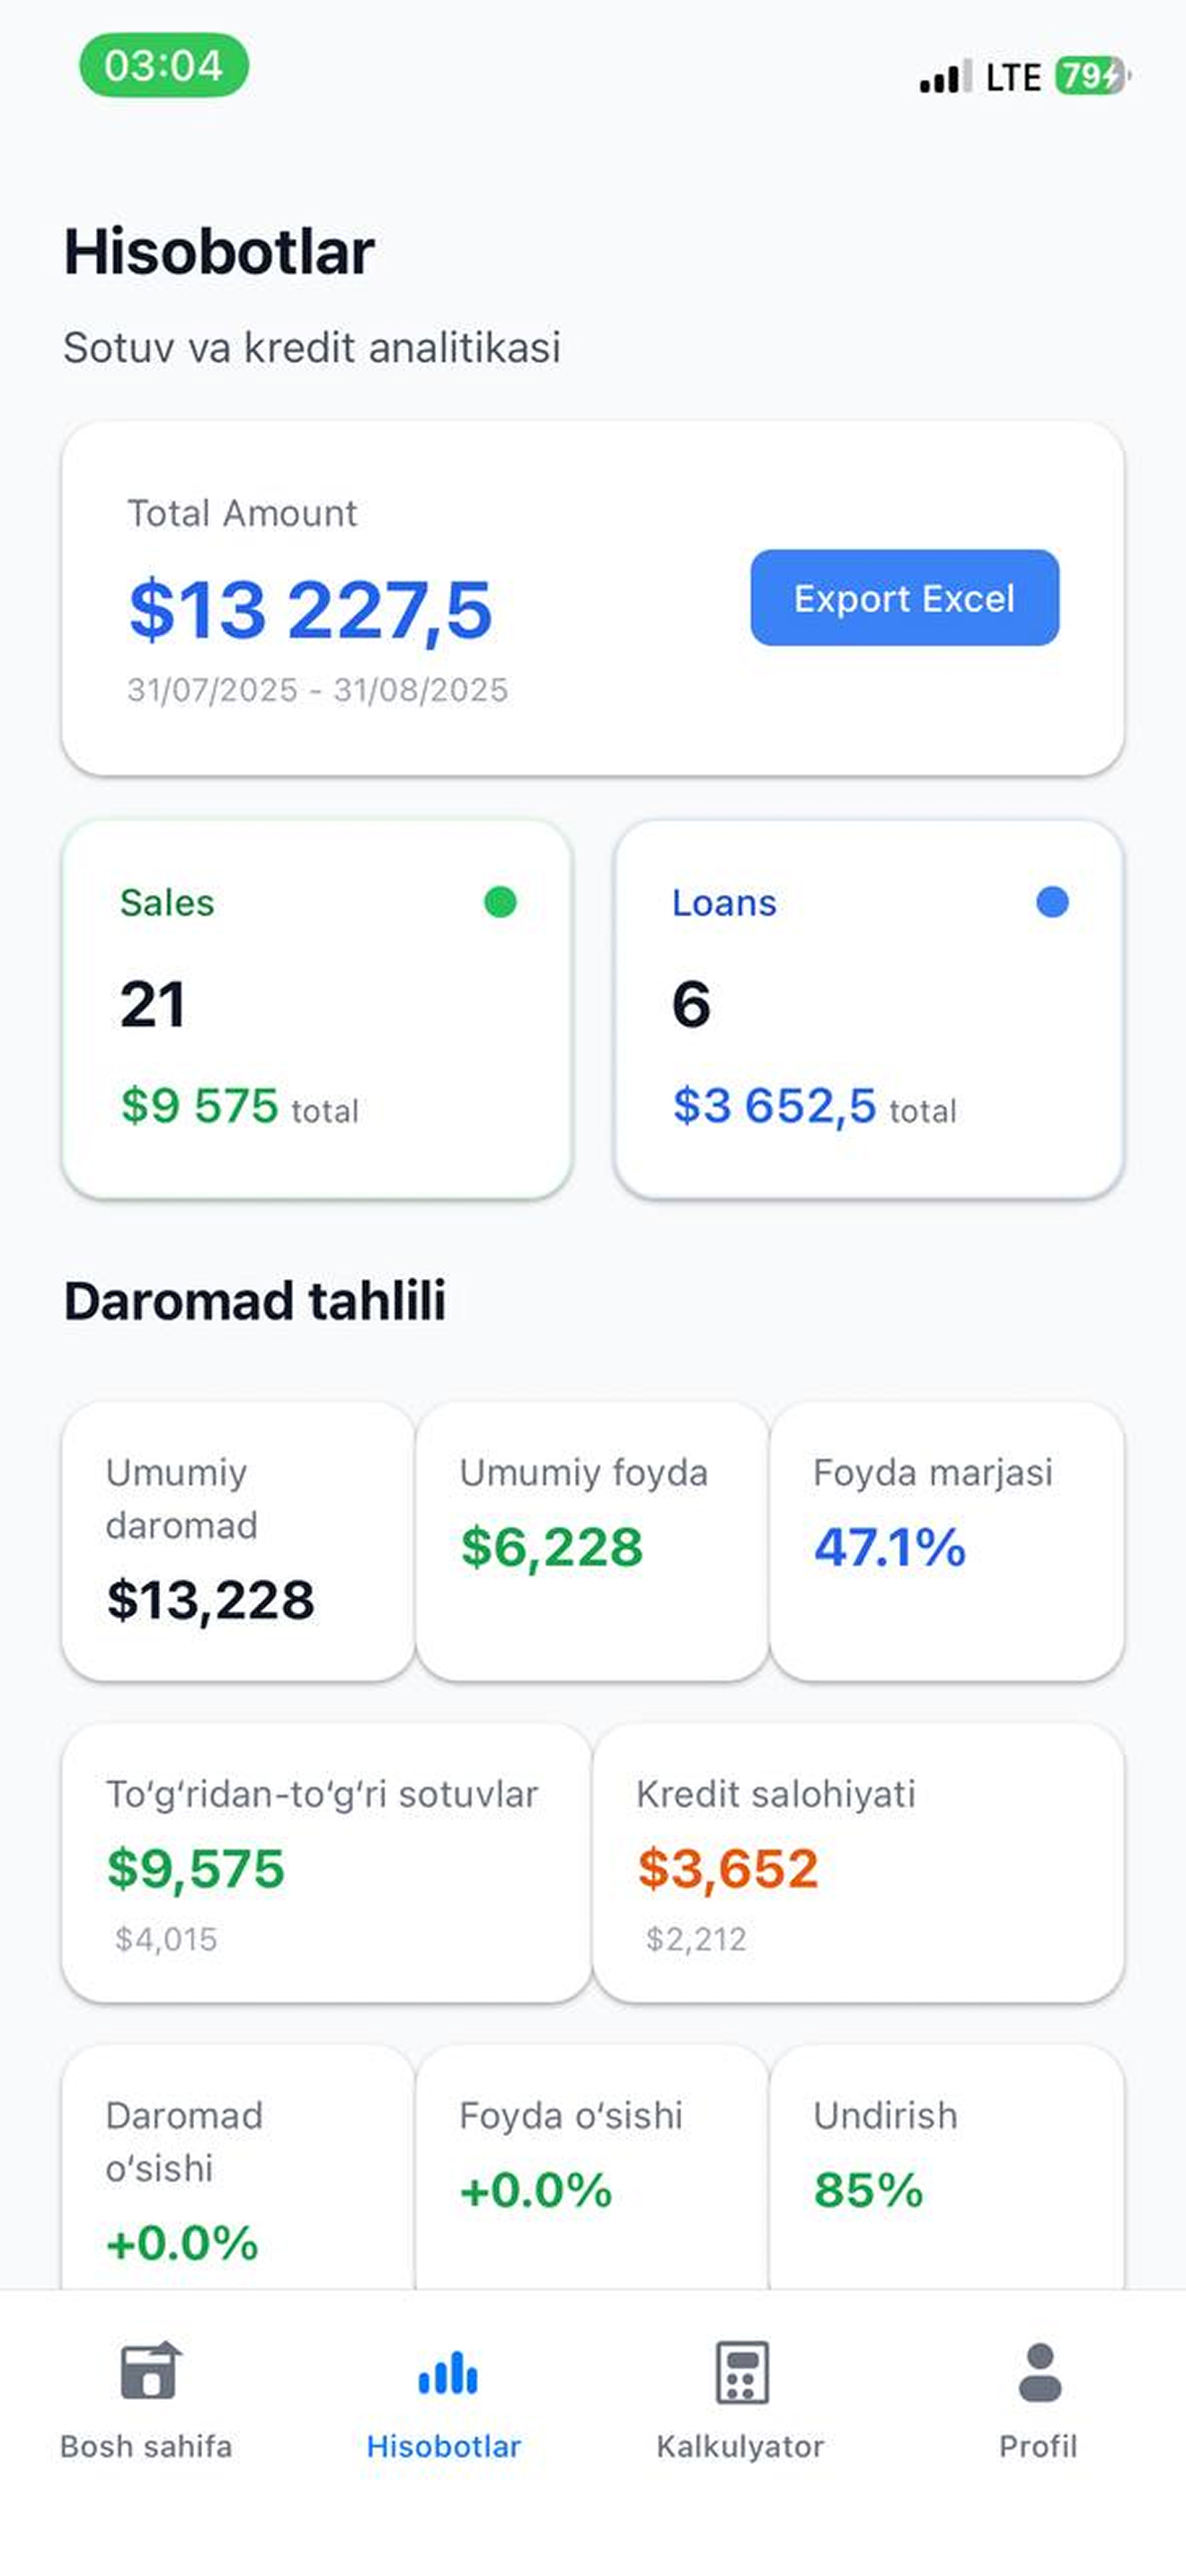The width and height of the screenshot is (1186, 2576).
Task: Open the Kalkulyator calculator icon
Action: (x=742, y=2372)
